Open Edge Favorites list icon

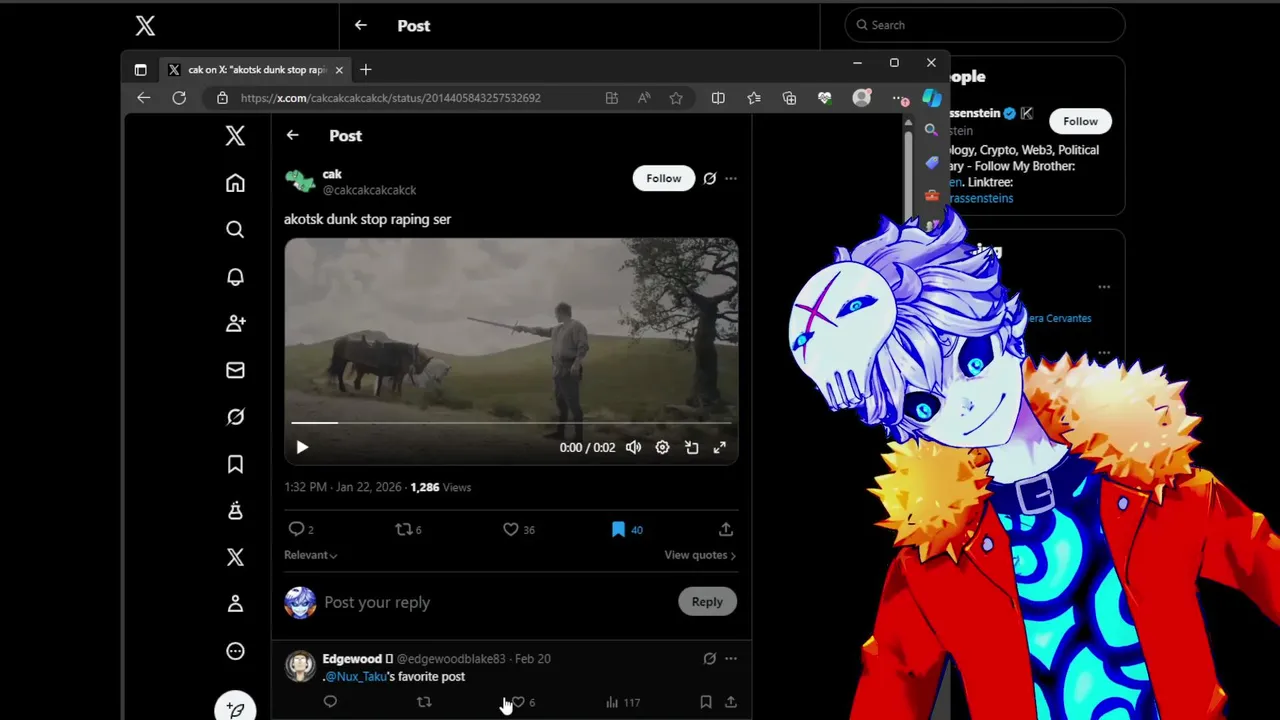click(x=754, y=98)
